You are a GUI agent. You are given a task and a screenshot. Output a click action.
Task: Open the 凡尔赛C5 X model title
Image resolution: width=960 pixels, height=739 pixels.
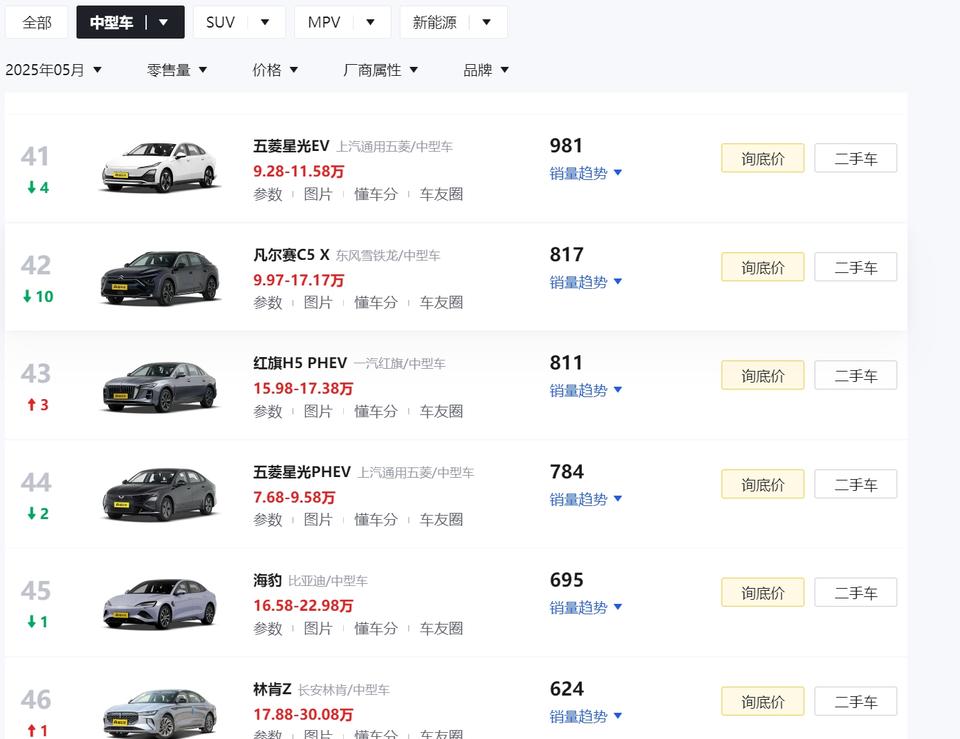click(291, 255)
